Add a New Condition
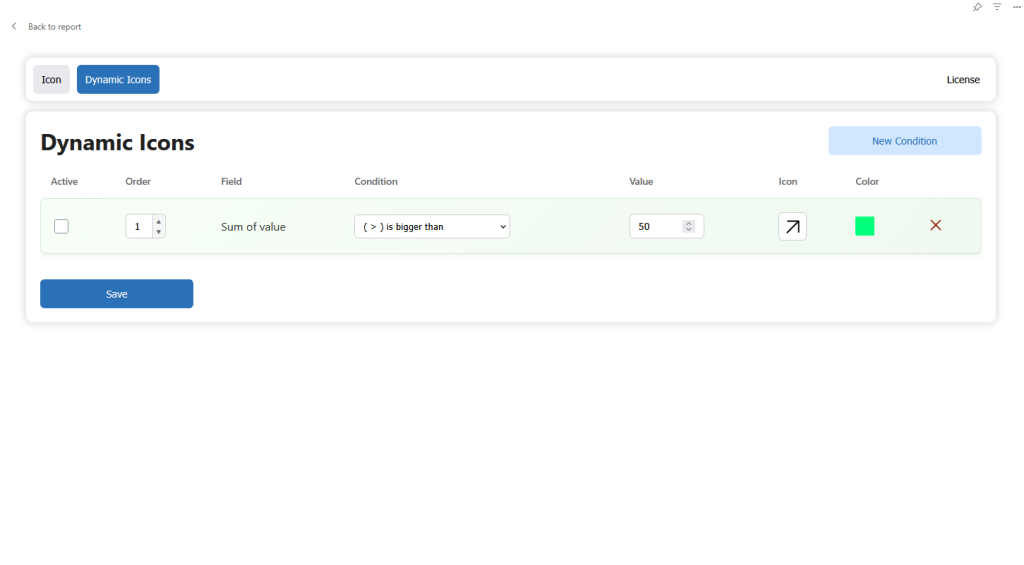 point(904,141)
